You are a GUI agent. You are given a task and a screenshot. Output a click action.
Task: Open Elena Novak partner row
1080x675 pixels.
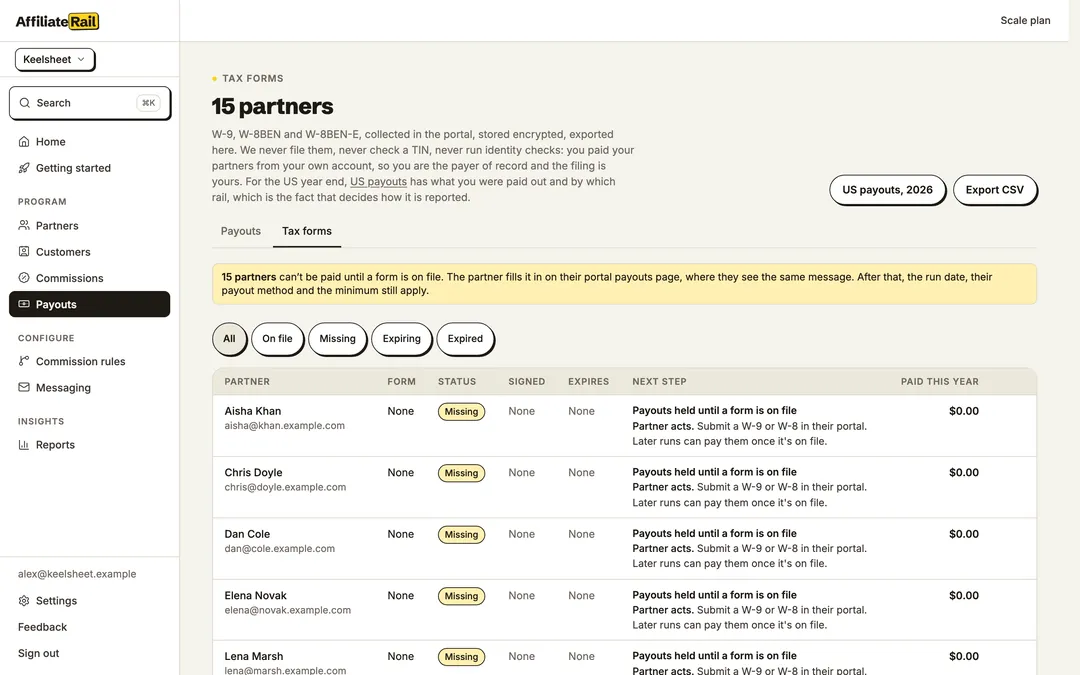click(624, 610)
